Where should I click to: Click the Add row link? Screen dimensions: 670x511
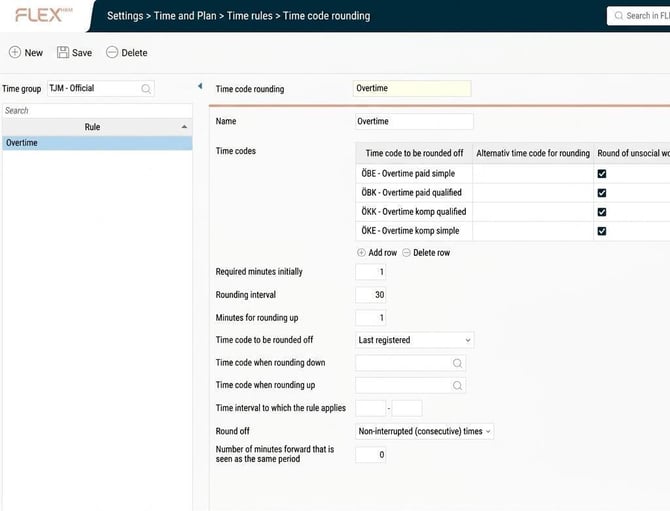(382, 253)
